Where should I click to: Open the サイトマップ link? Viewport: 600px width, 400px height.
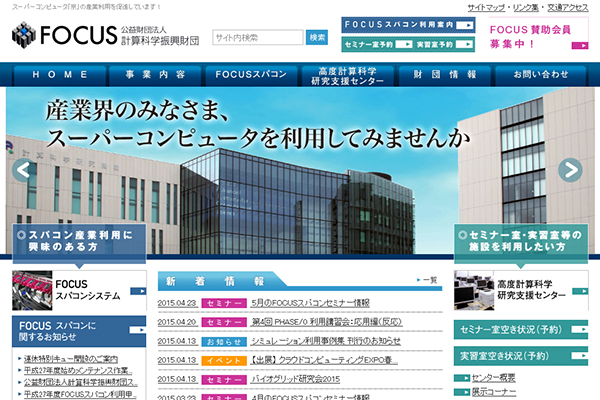pyautogui.click(x=486, y=8)
